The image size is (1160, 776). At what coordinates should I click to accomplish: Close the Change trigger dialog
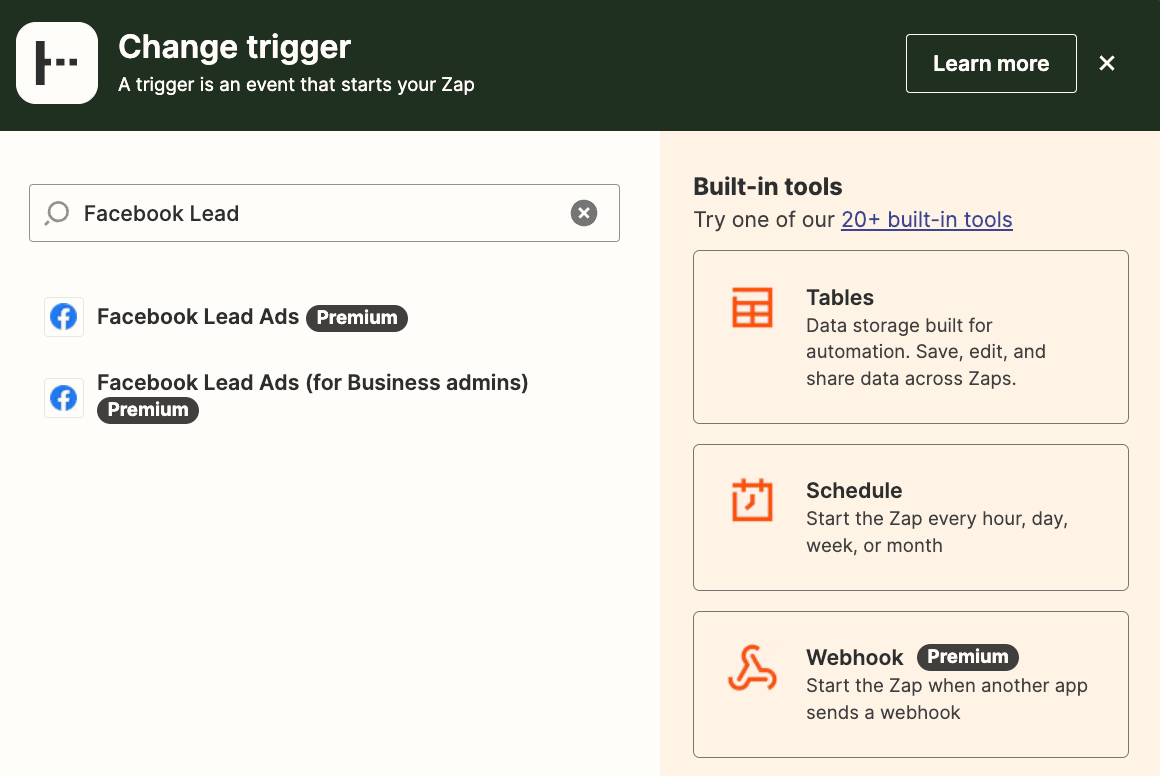point(1106,63)
